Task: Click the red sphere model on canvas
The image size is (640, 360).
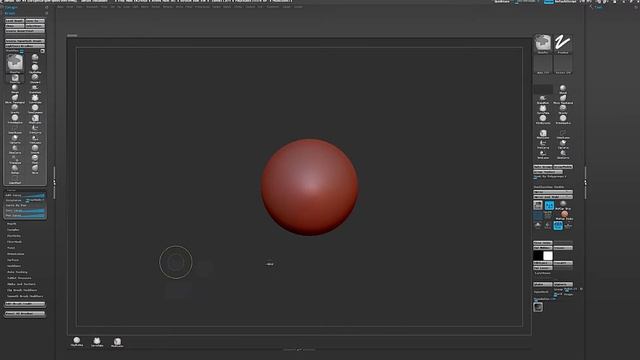Action: (309, 187)
